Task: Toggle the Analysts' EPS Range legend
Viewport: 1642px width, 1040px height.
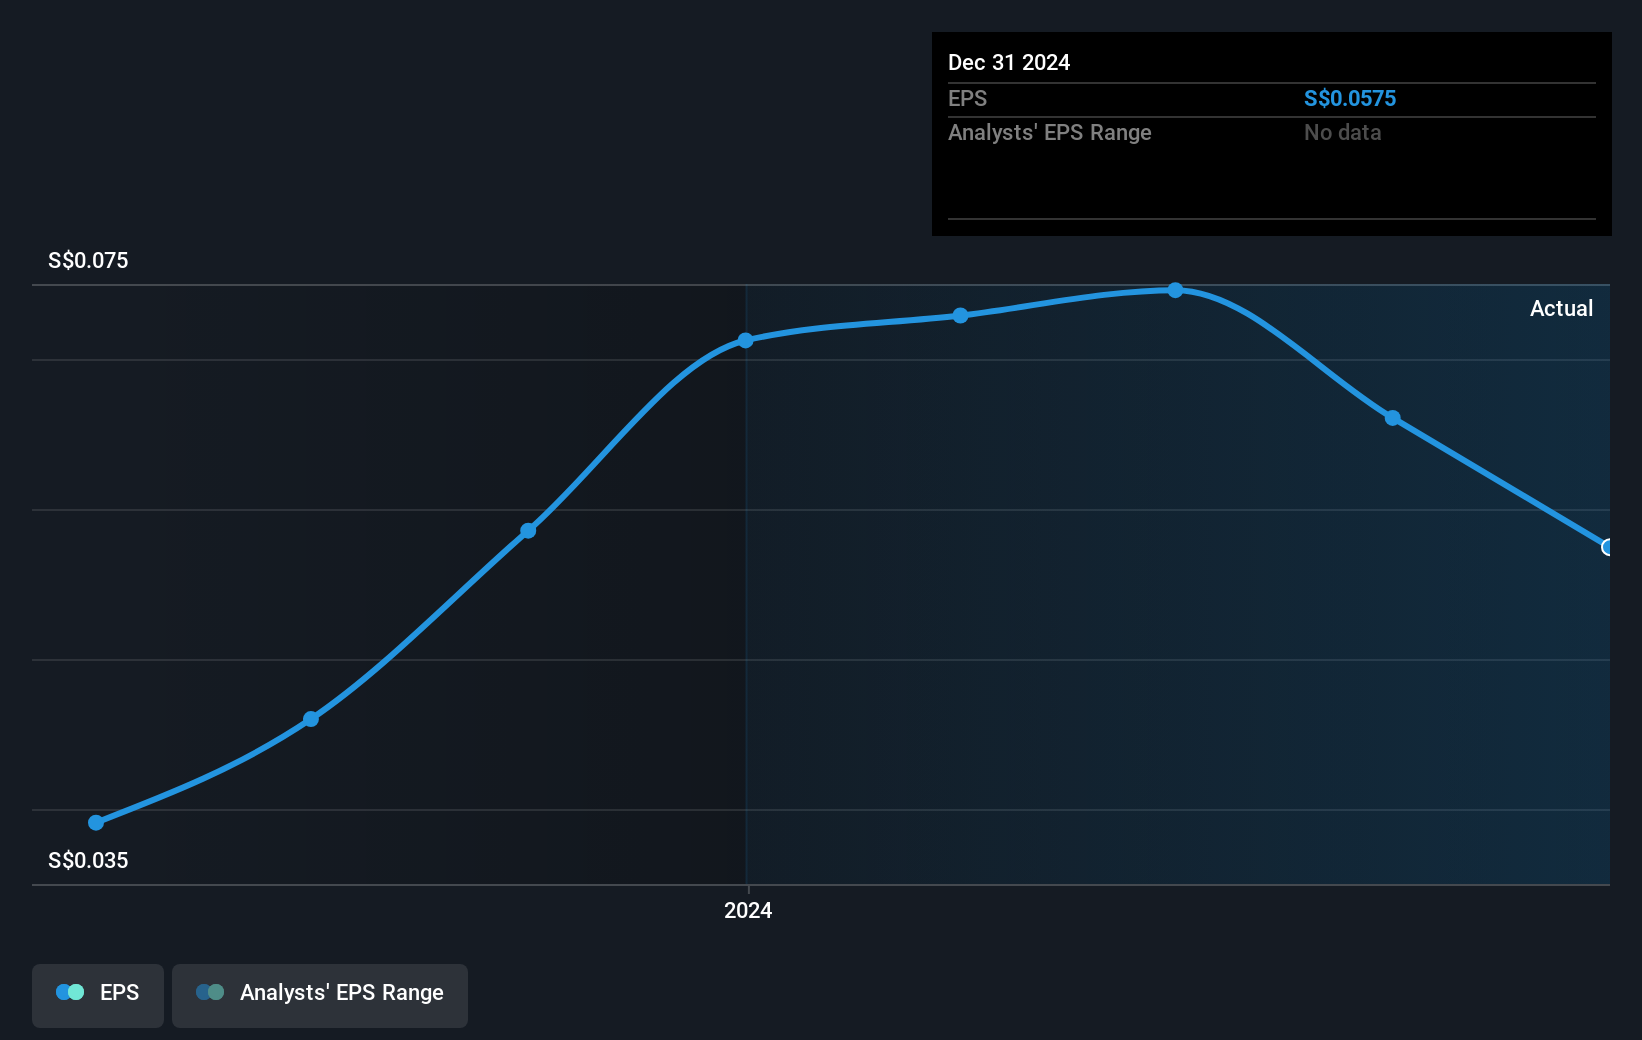Action: coord(320,995)
